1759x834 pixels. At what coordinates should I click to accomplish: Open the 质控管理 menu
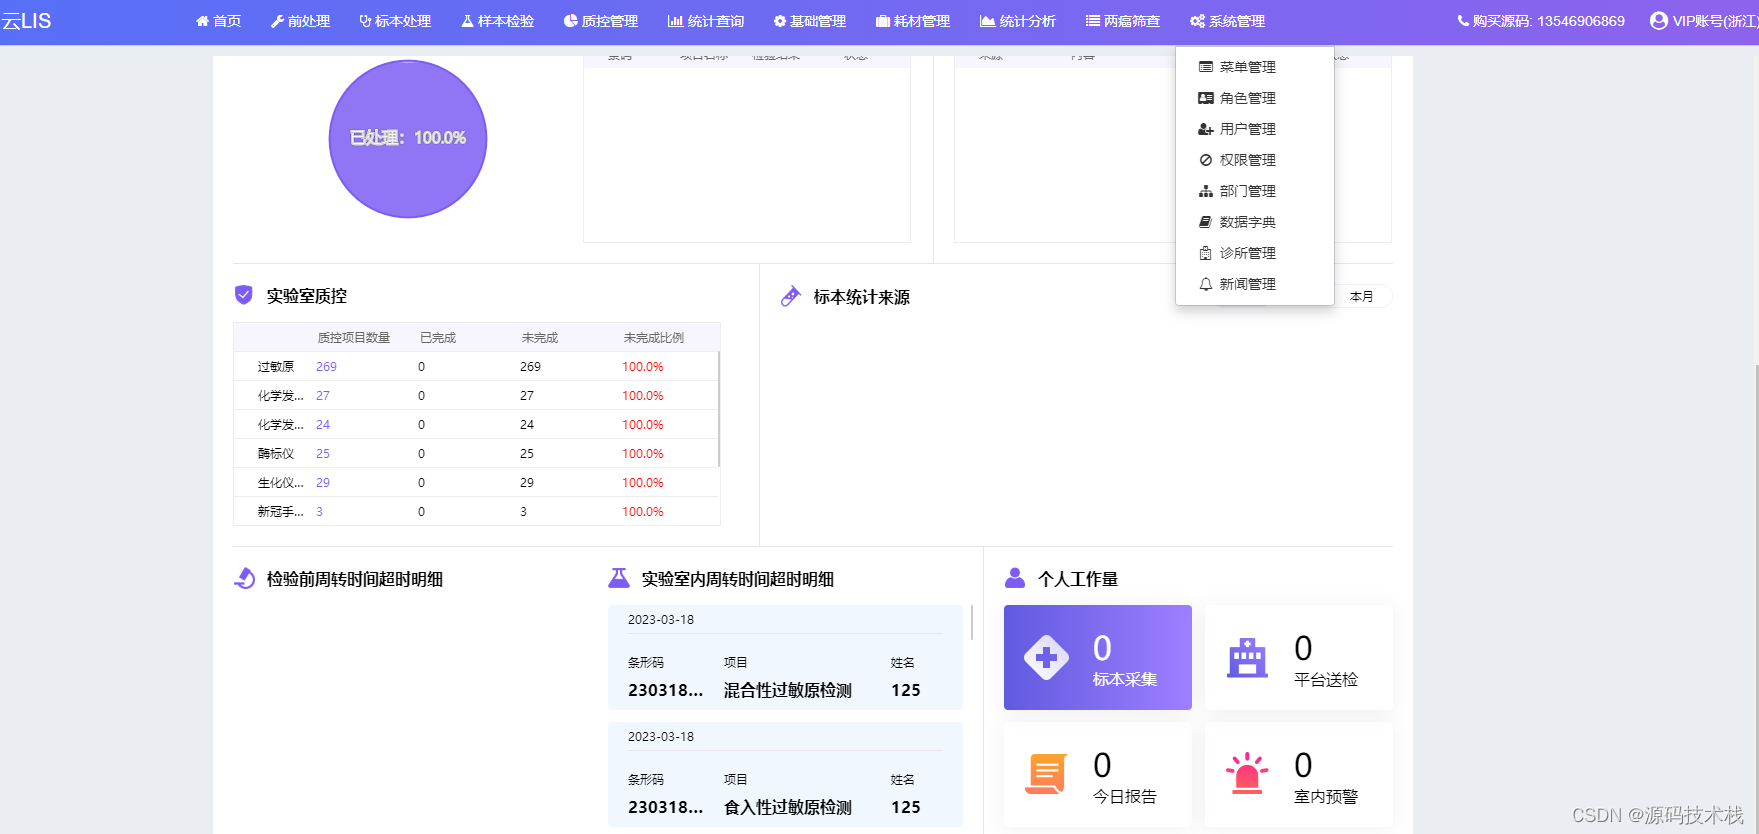(601, 21)
